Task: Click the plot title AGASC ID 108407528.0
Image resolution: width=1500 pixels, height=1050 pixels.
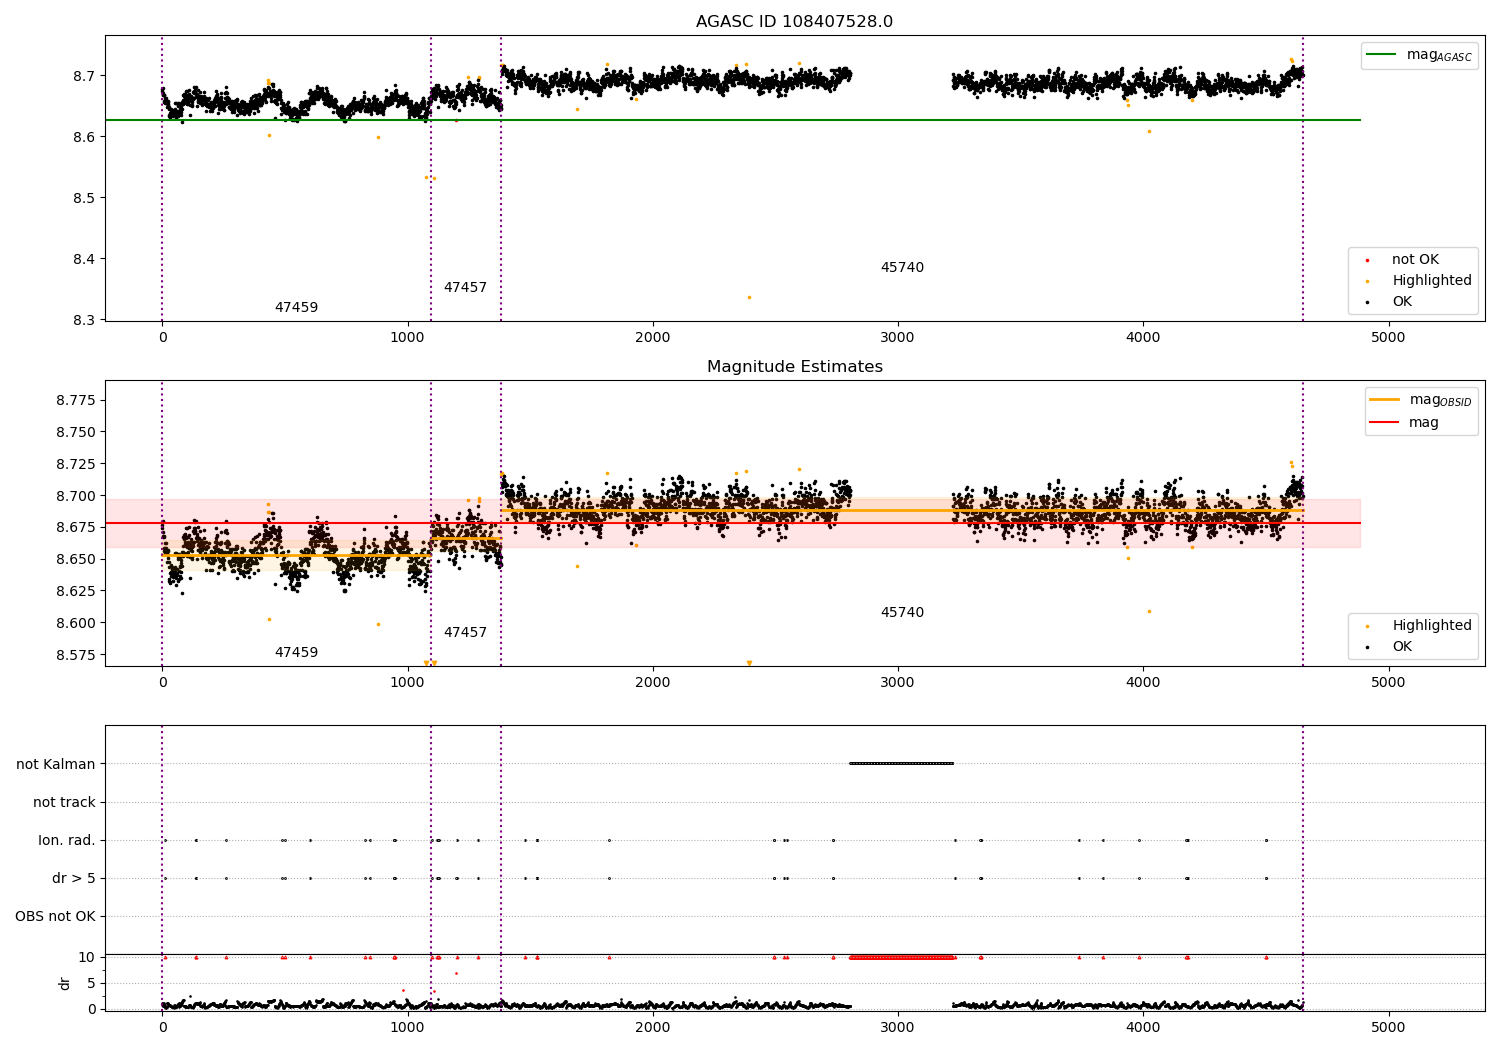Action: point(794,22)
